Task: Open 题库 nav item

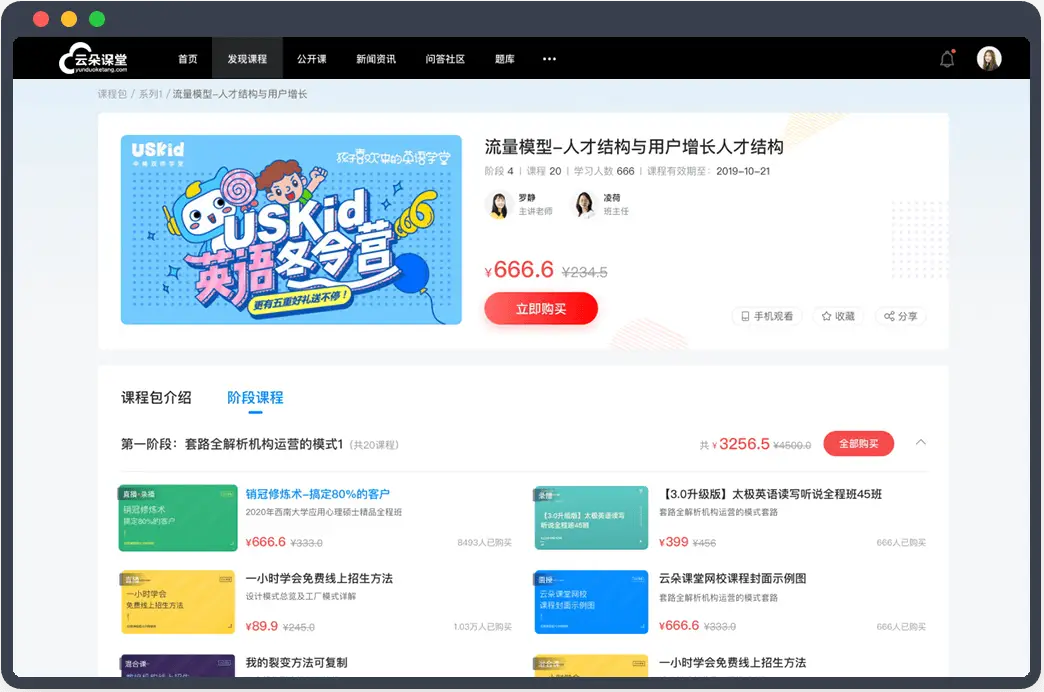Action: pyautogui.click(x=505, y=59)
